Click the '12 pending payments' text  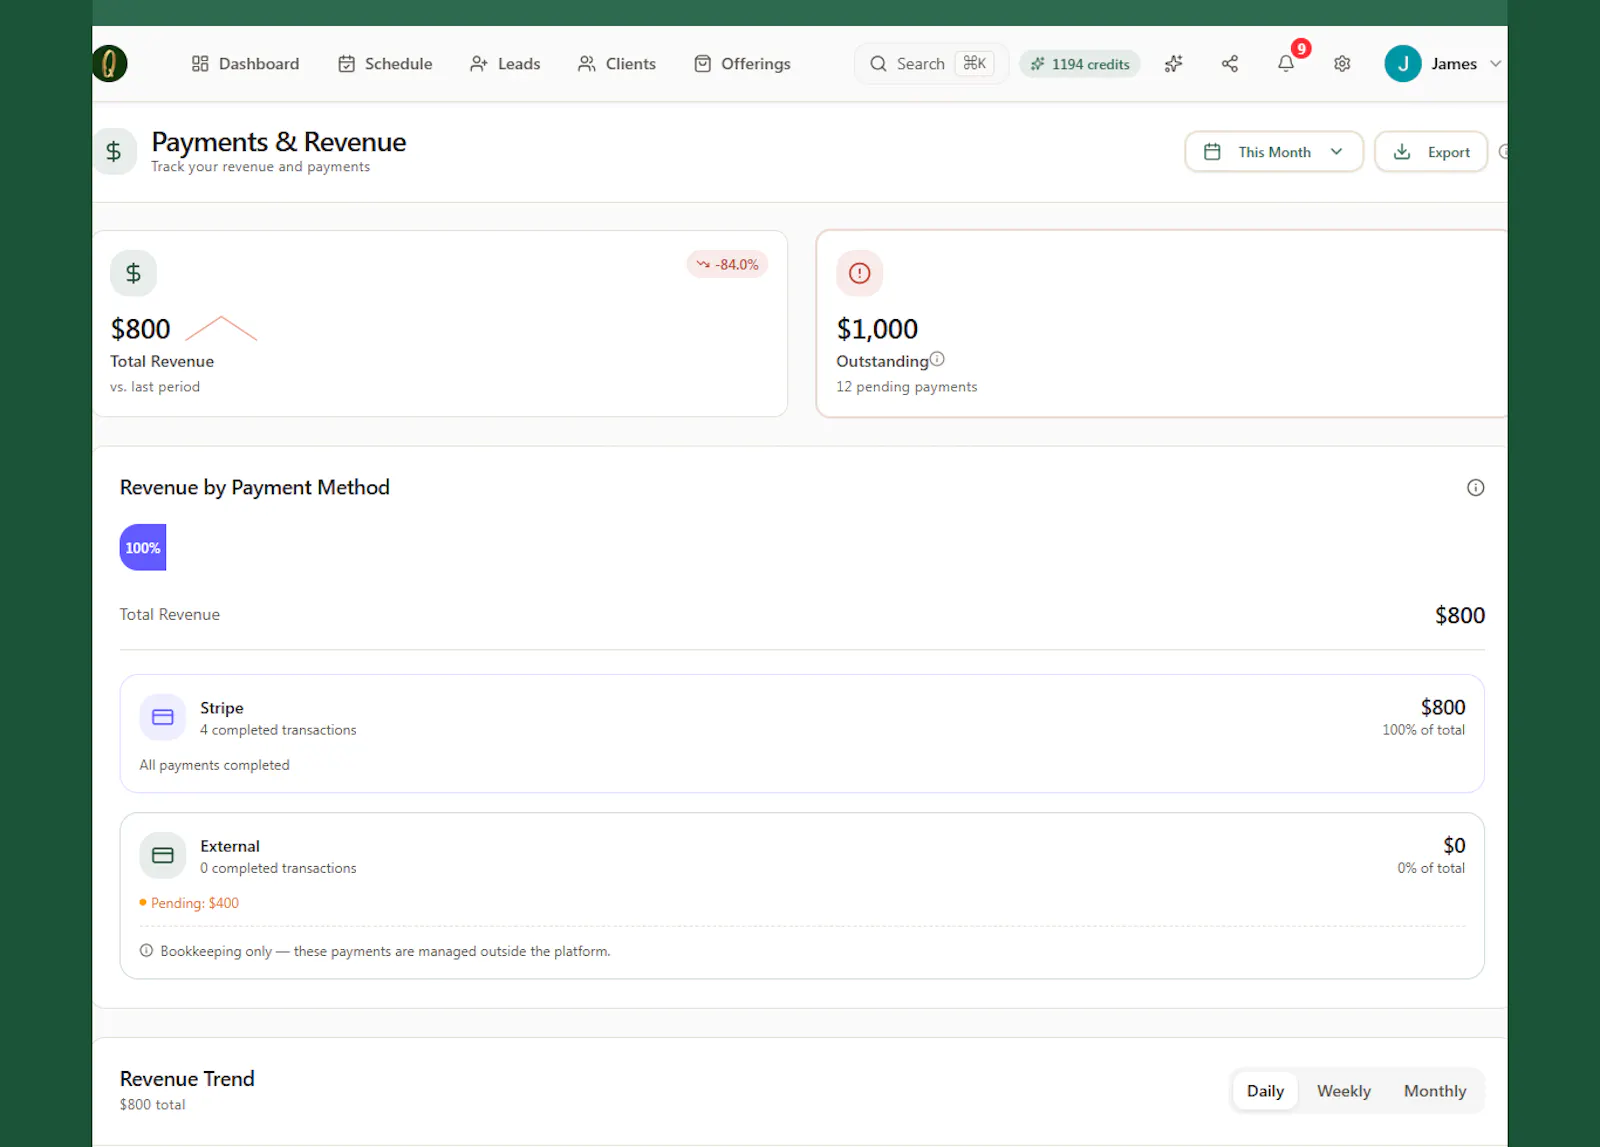[907, 387]
